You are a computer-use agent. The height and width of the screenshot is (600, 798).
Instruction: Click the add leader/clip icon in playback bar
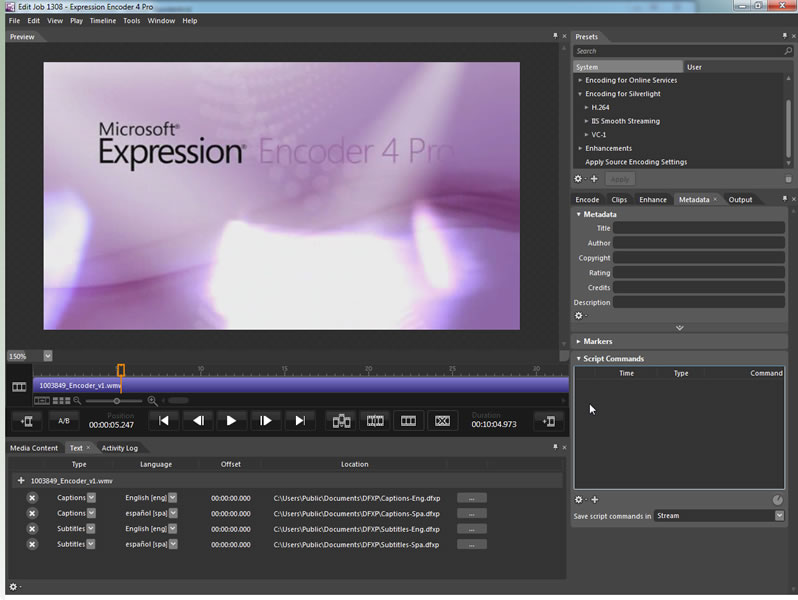(341, 421)
